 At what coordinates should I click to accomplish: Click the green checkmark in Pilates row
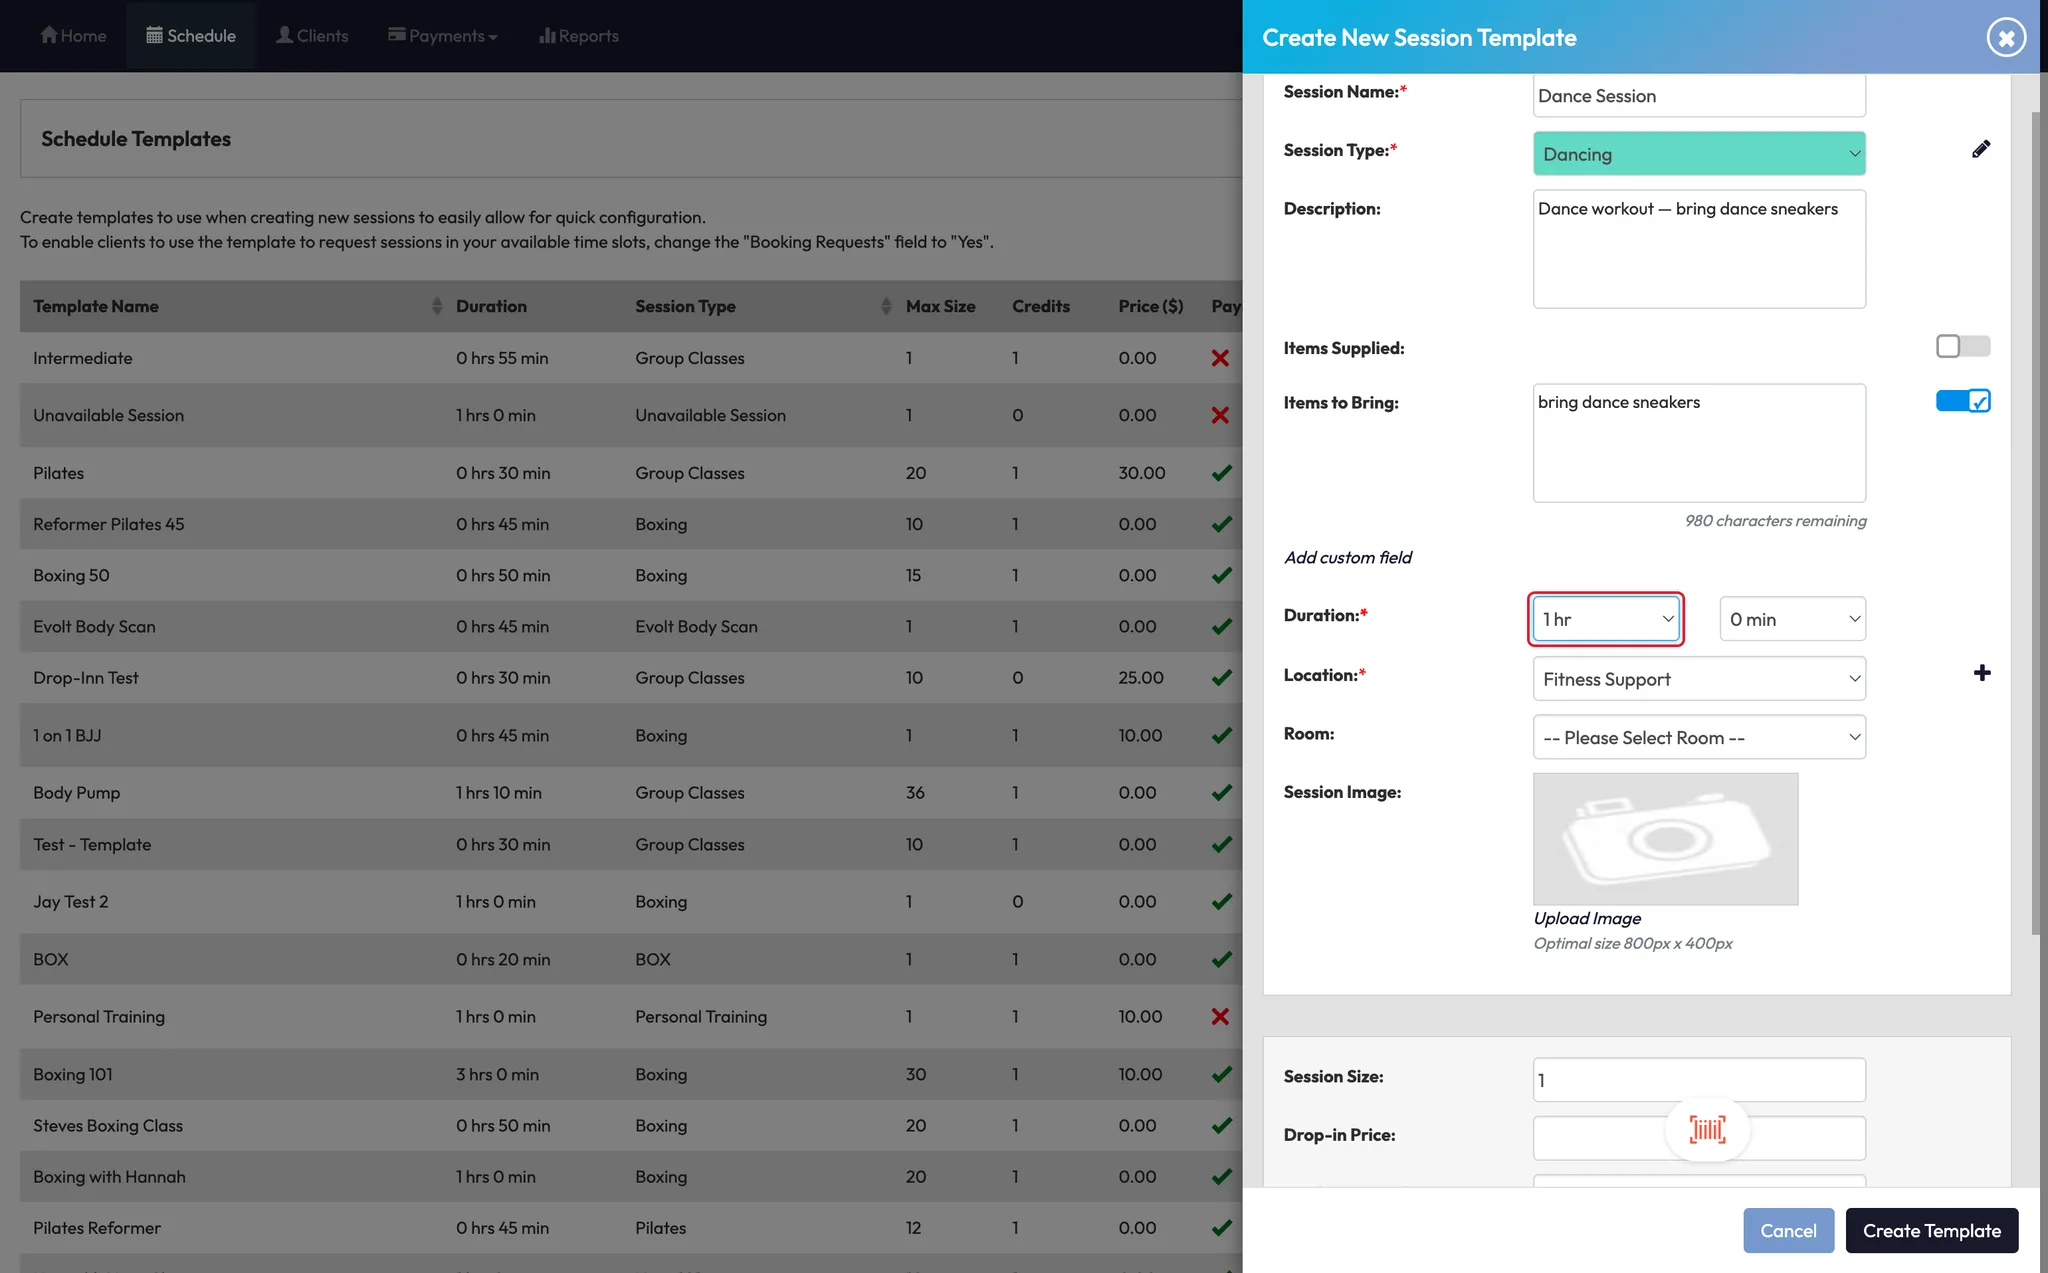click(1221, 473)
